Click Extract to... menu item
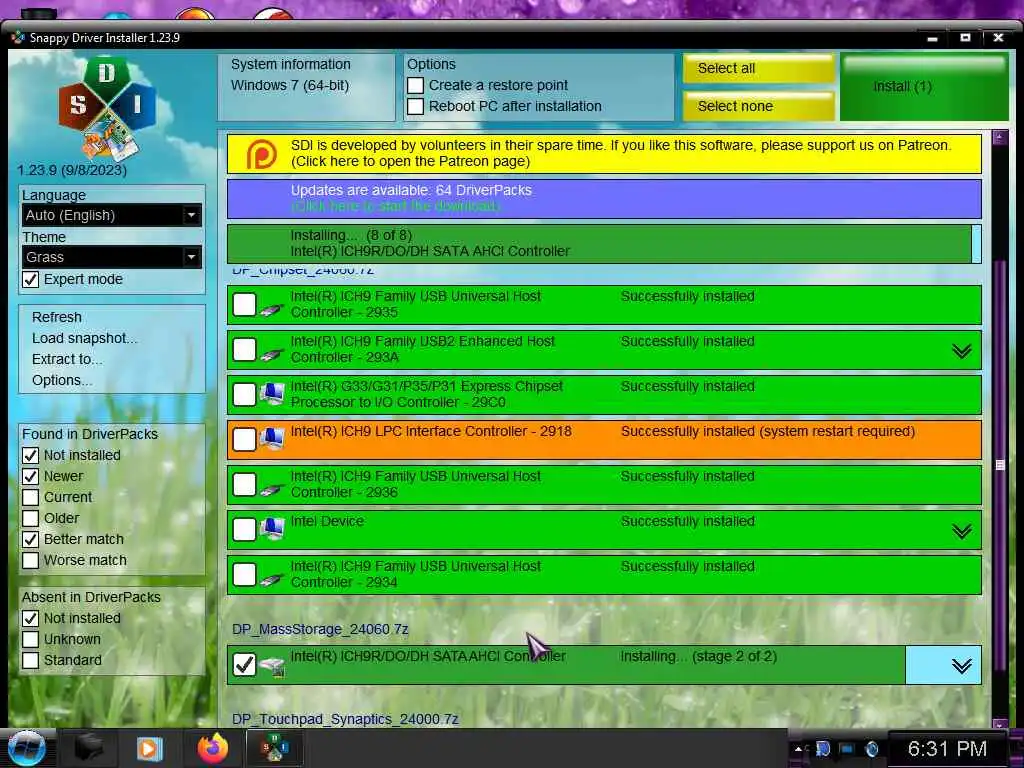The height and width of the screenshot is (768, 1024). point(67,359)
